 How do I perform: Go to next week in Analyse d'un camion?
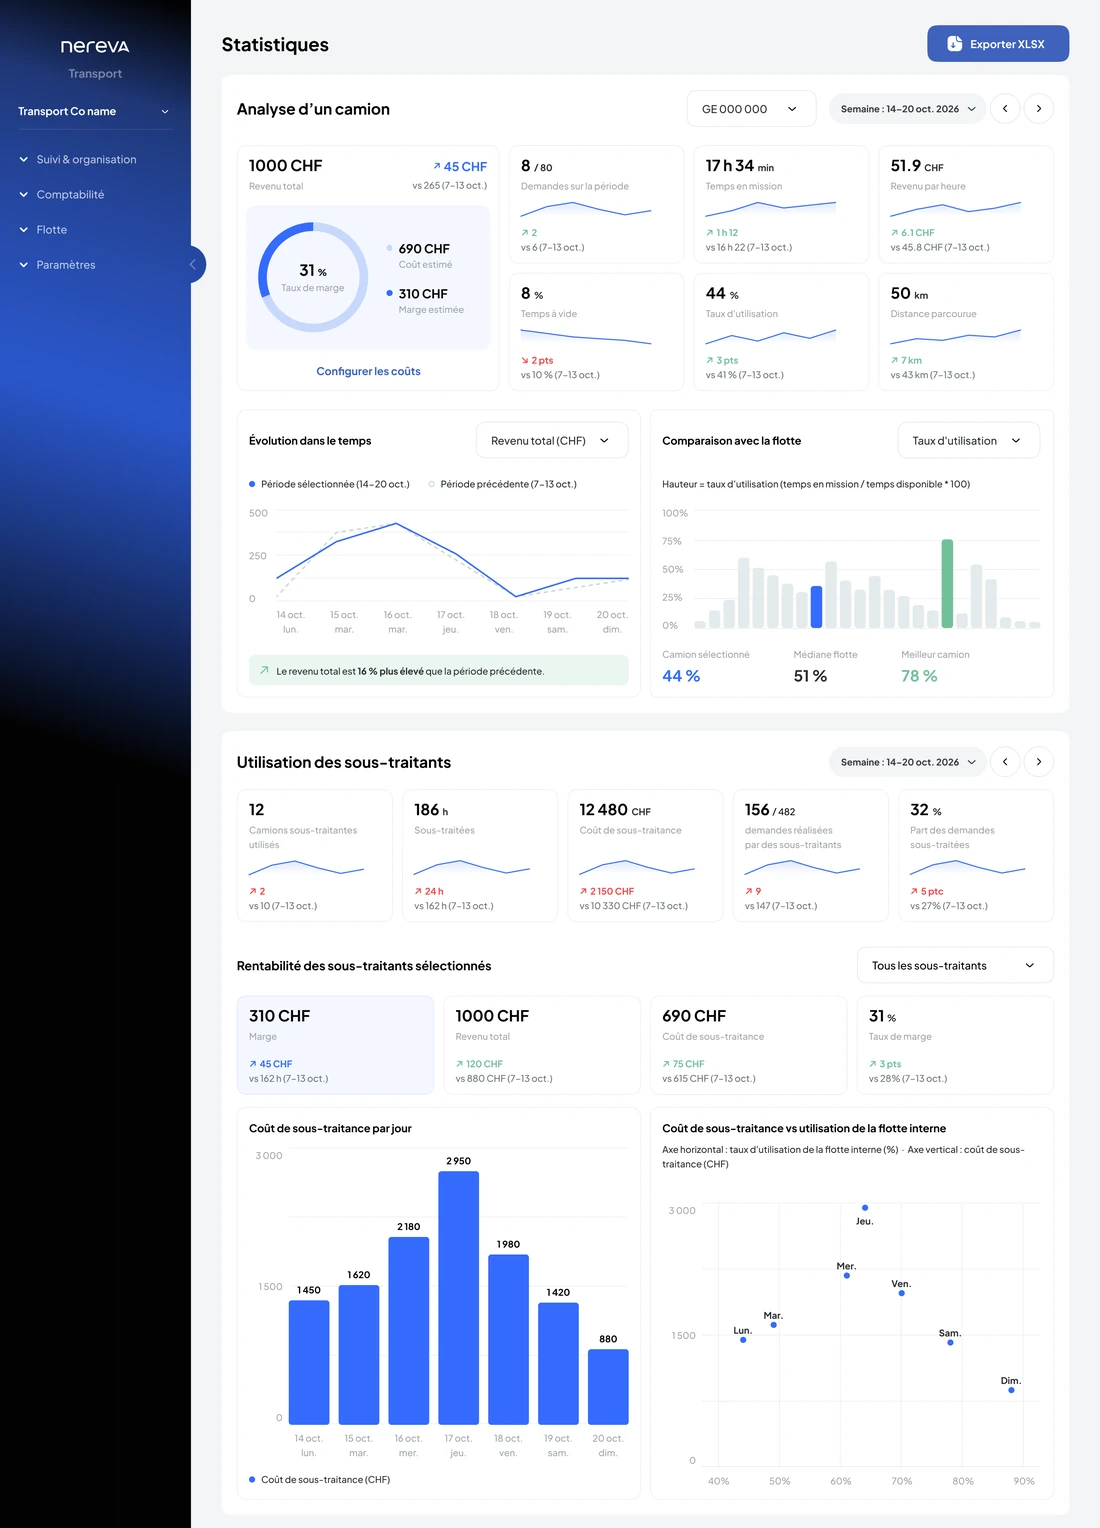coord(1039,109)
